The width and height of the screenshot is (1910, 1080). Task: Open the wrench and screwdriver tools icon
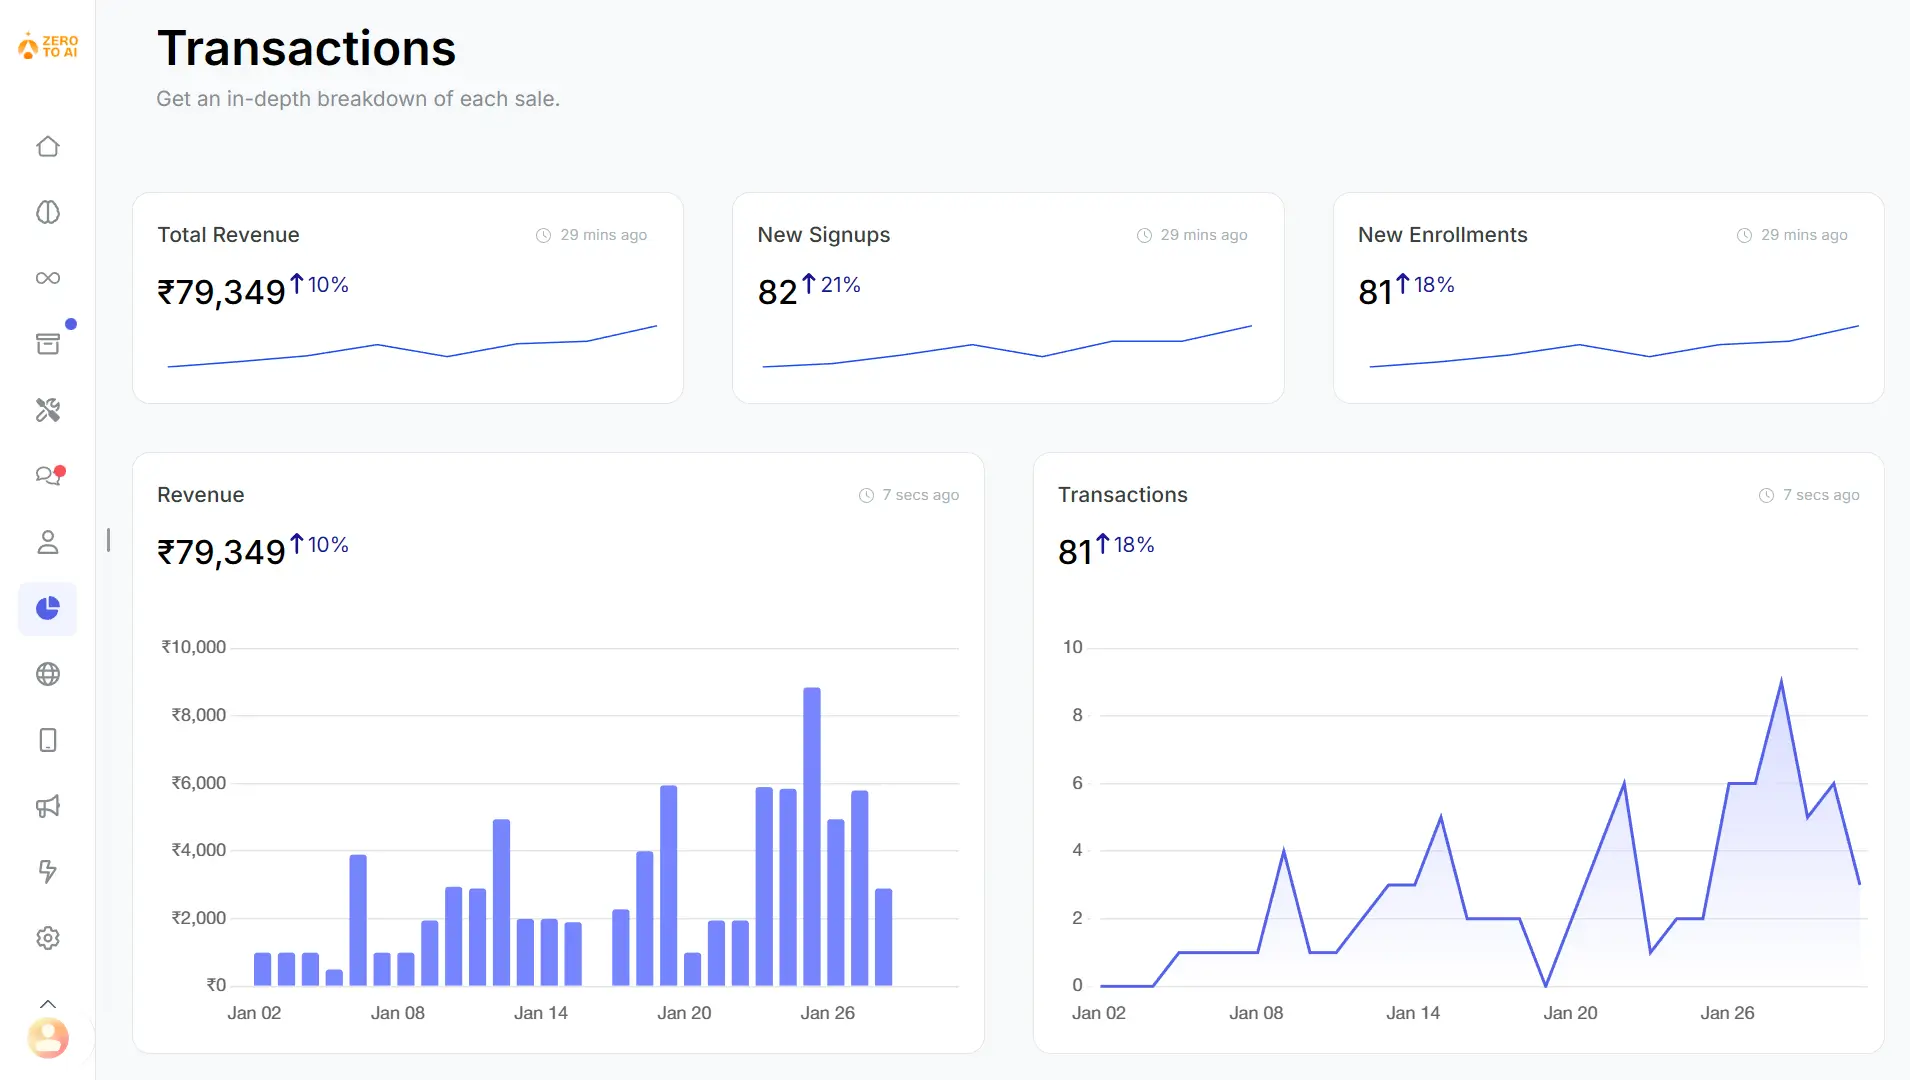click(48, 410)
